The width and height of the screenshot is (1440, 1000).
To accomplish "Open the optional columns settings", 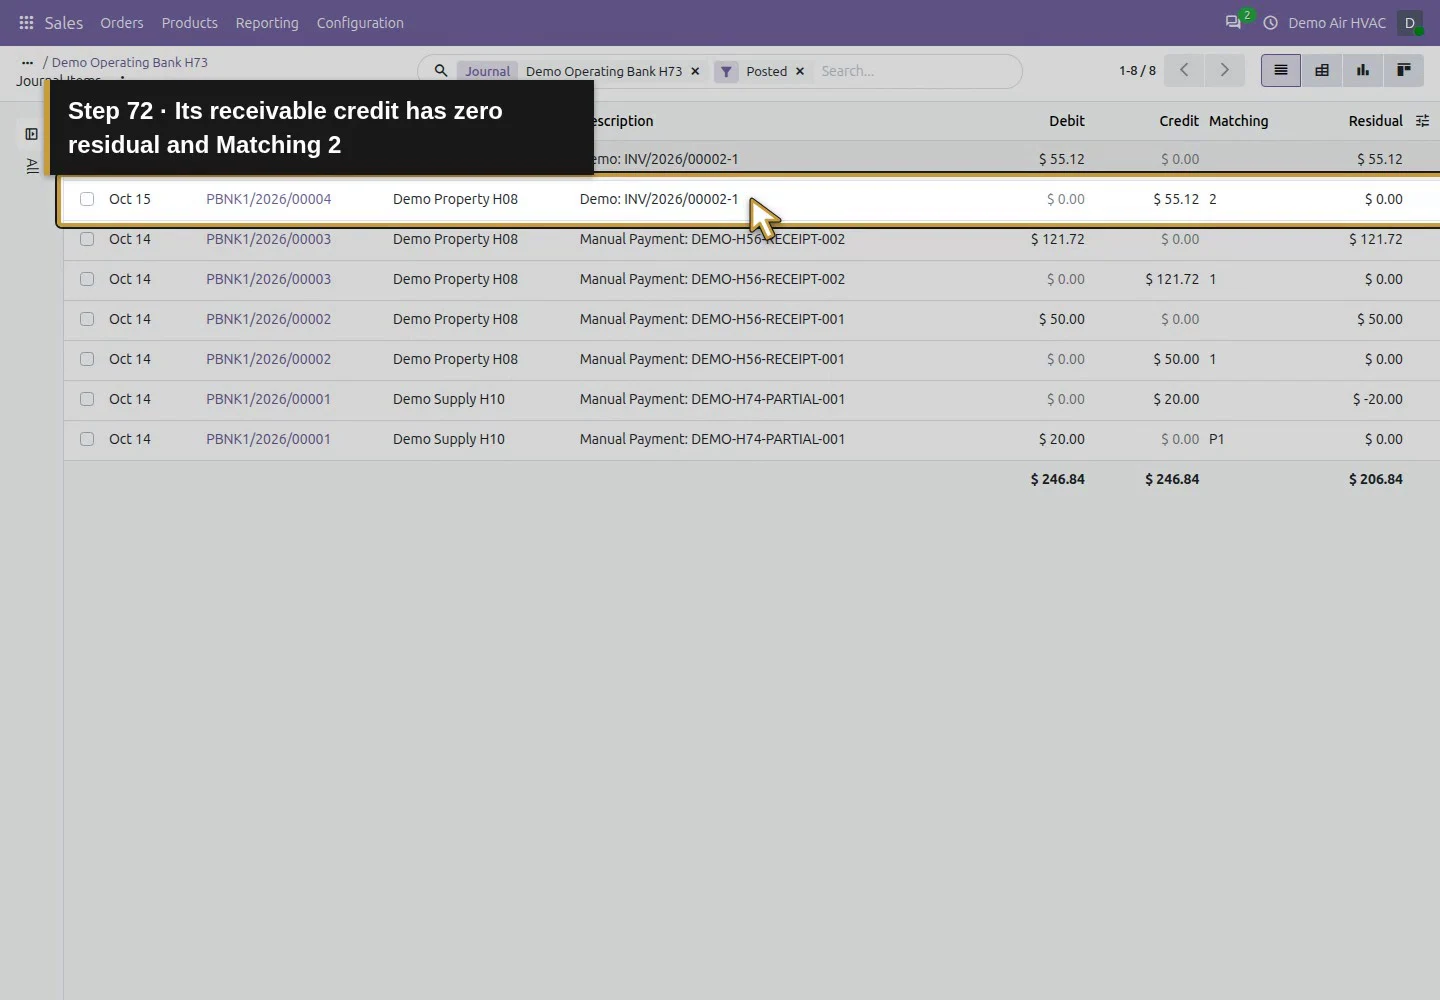I will pos(1422,121).
